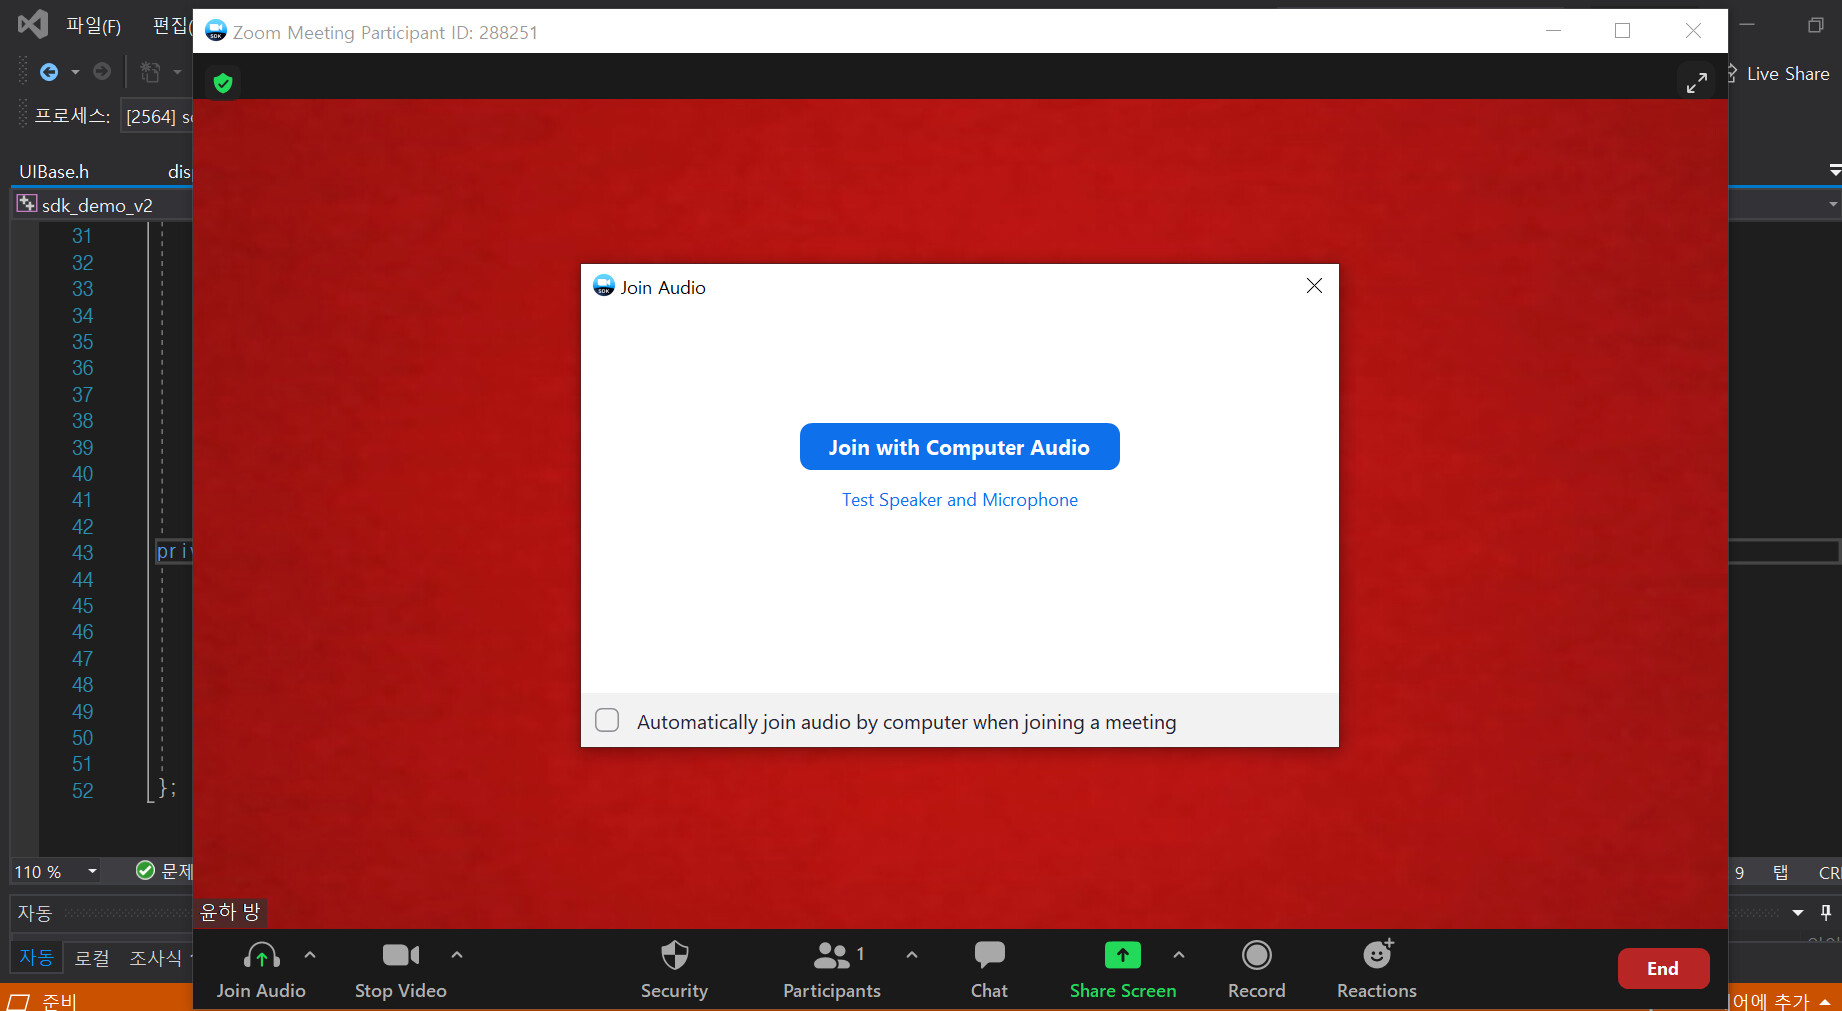Expand the Participants options arrow
1842x1011 pixels.
[912, 955]
